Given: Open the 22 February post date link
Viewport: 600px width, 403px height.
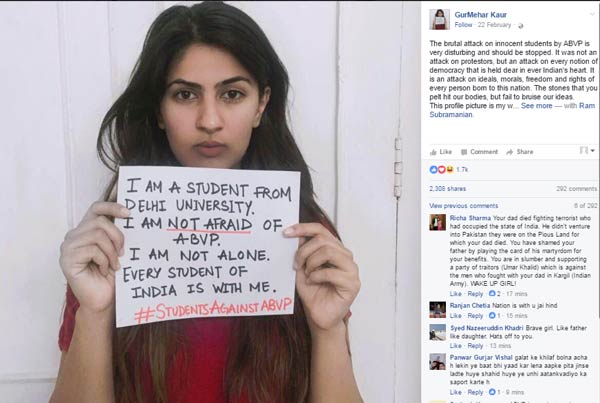Looking at the screenshot, I should pyautogui.click(x=494, y=25).
